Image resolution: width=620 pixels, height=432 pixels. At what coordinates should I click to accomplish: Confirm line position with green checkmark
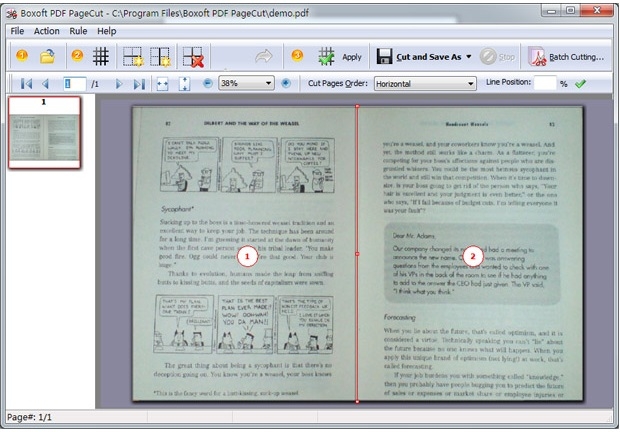coord(580,84)
